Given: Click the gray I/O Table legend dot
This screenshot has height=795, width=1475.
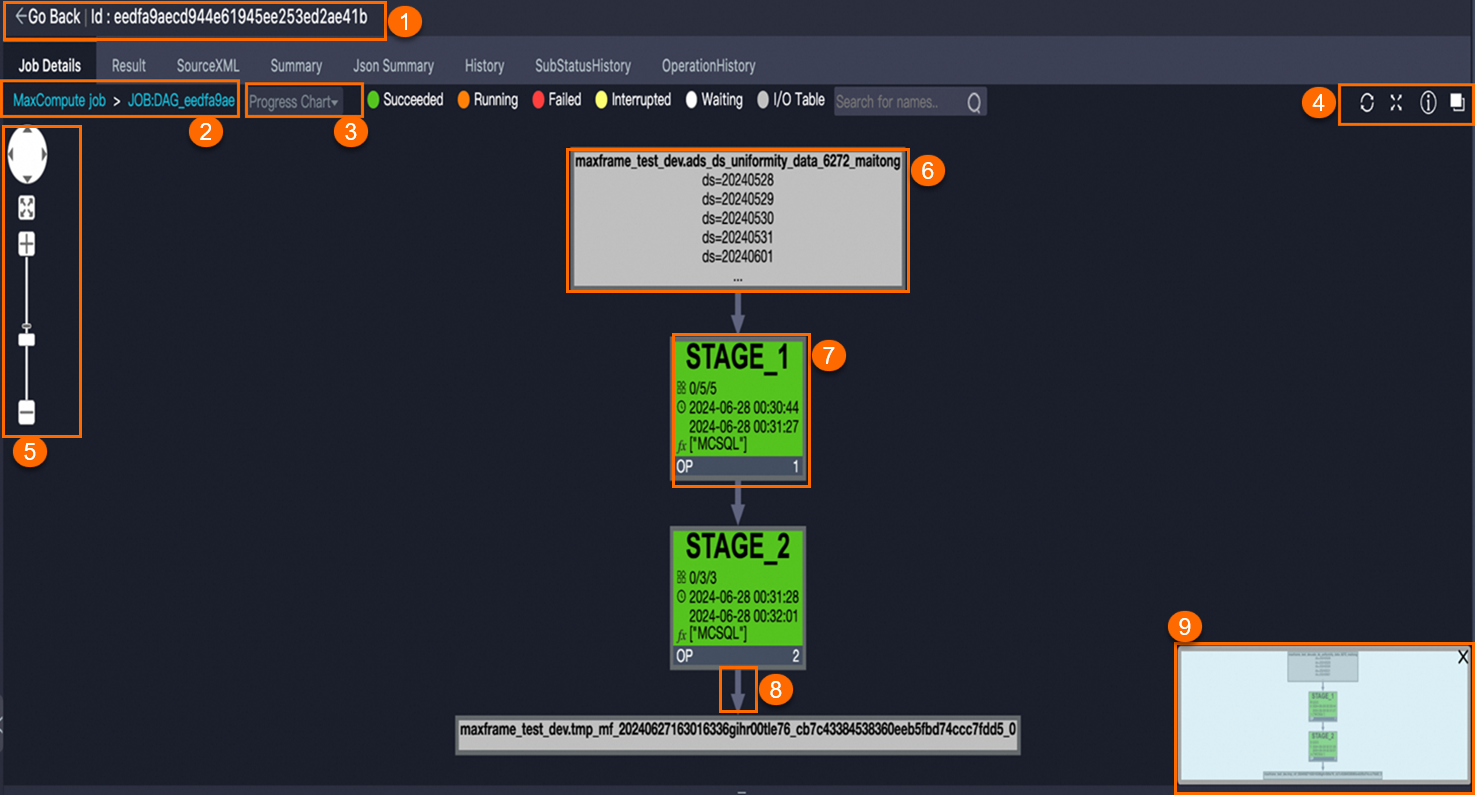Looking at the screenshot, I should 764,100.
